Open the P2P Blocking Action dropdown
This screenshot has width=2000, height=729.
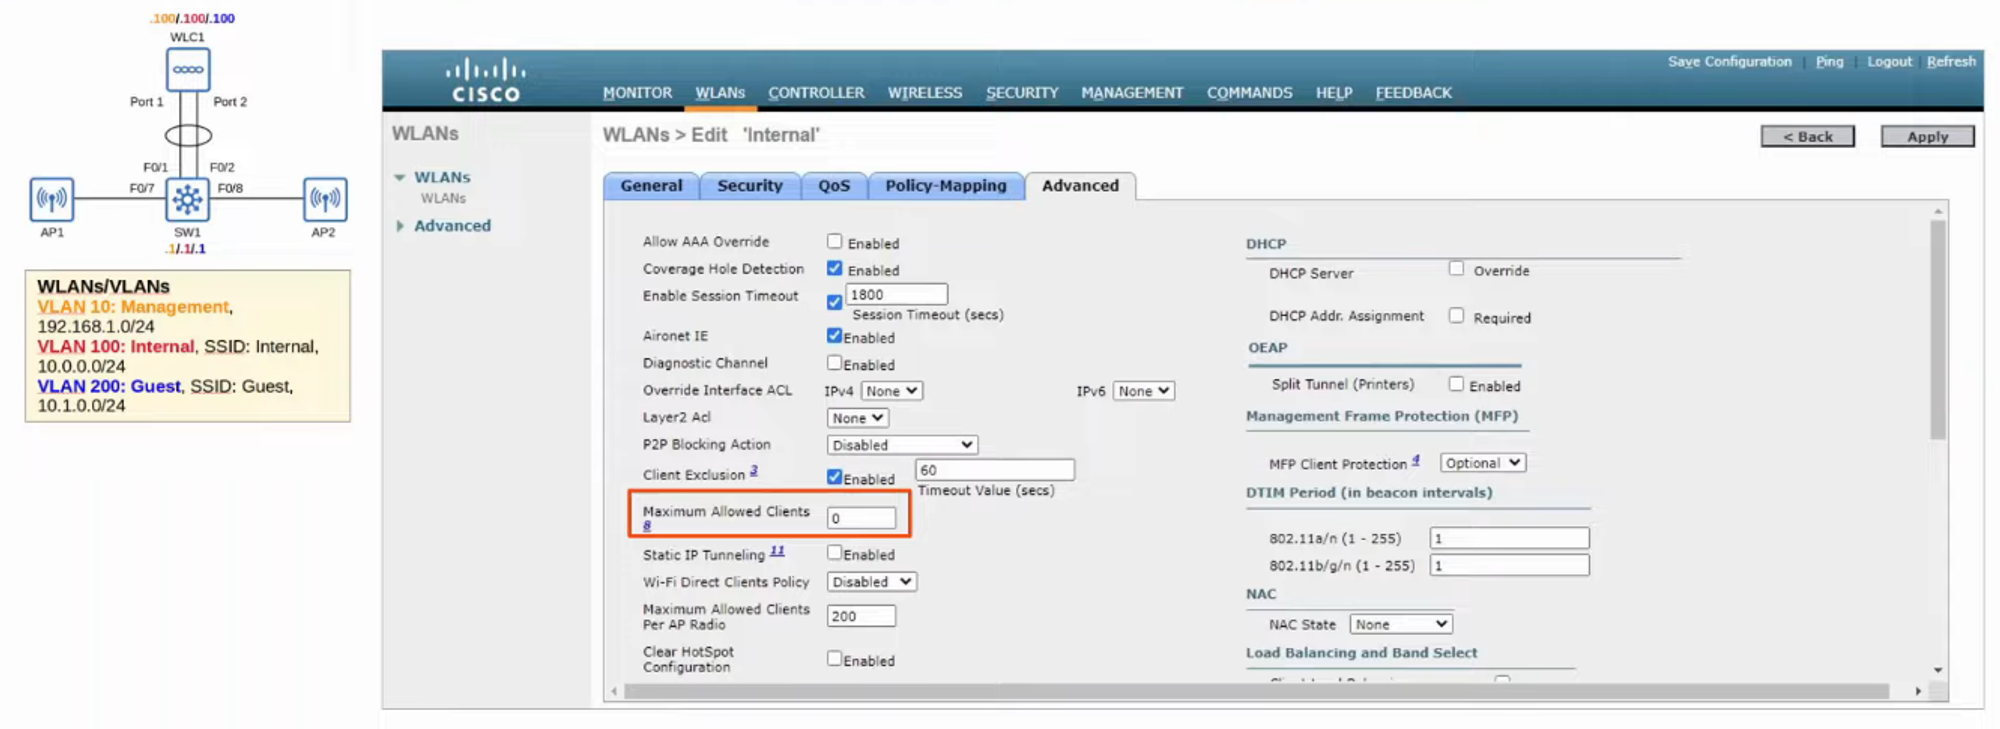(x=902, y=445)
